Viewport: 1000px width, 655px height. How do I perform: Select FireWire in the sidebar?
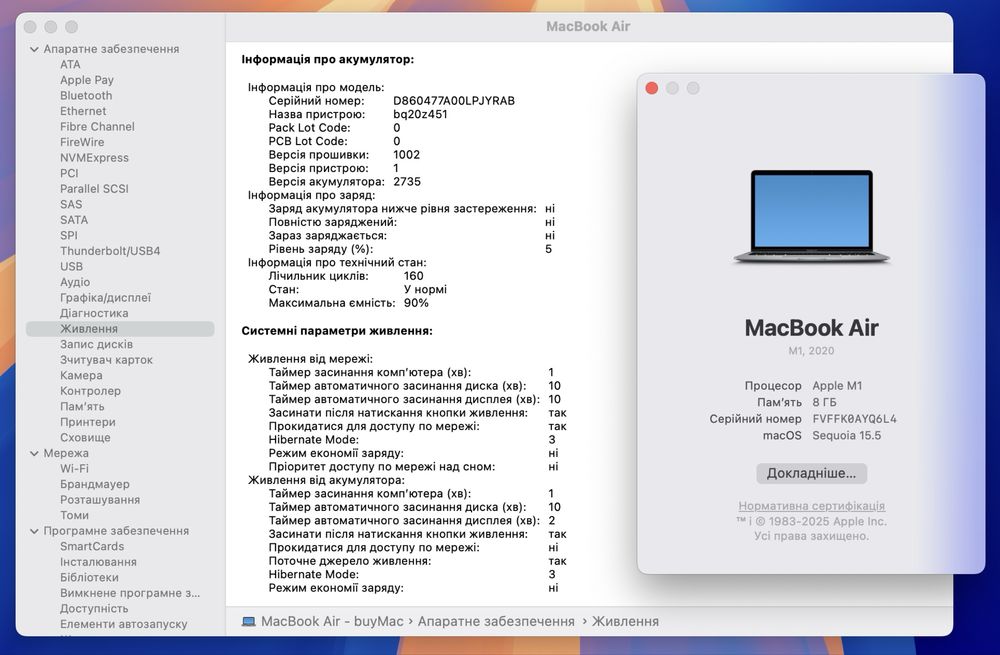(x=82, y=142)
